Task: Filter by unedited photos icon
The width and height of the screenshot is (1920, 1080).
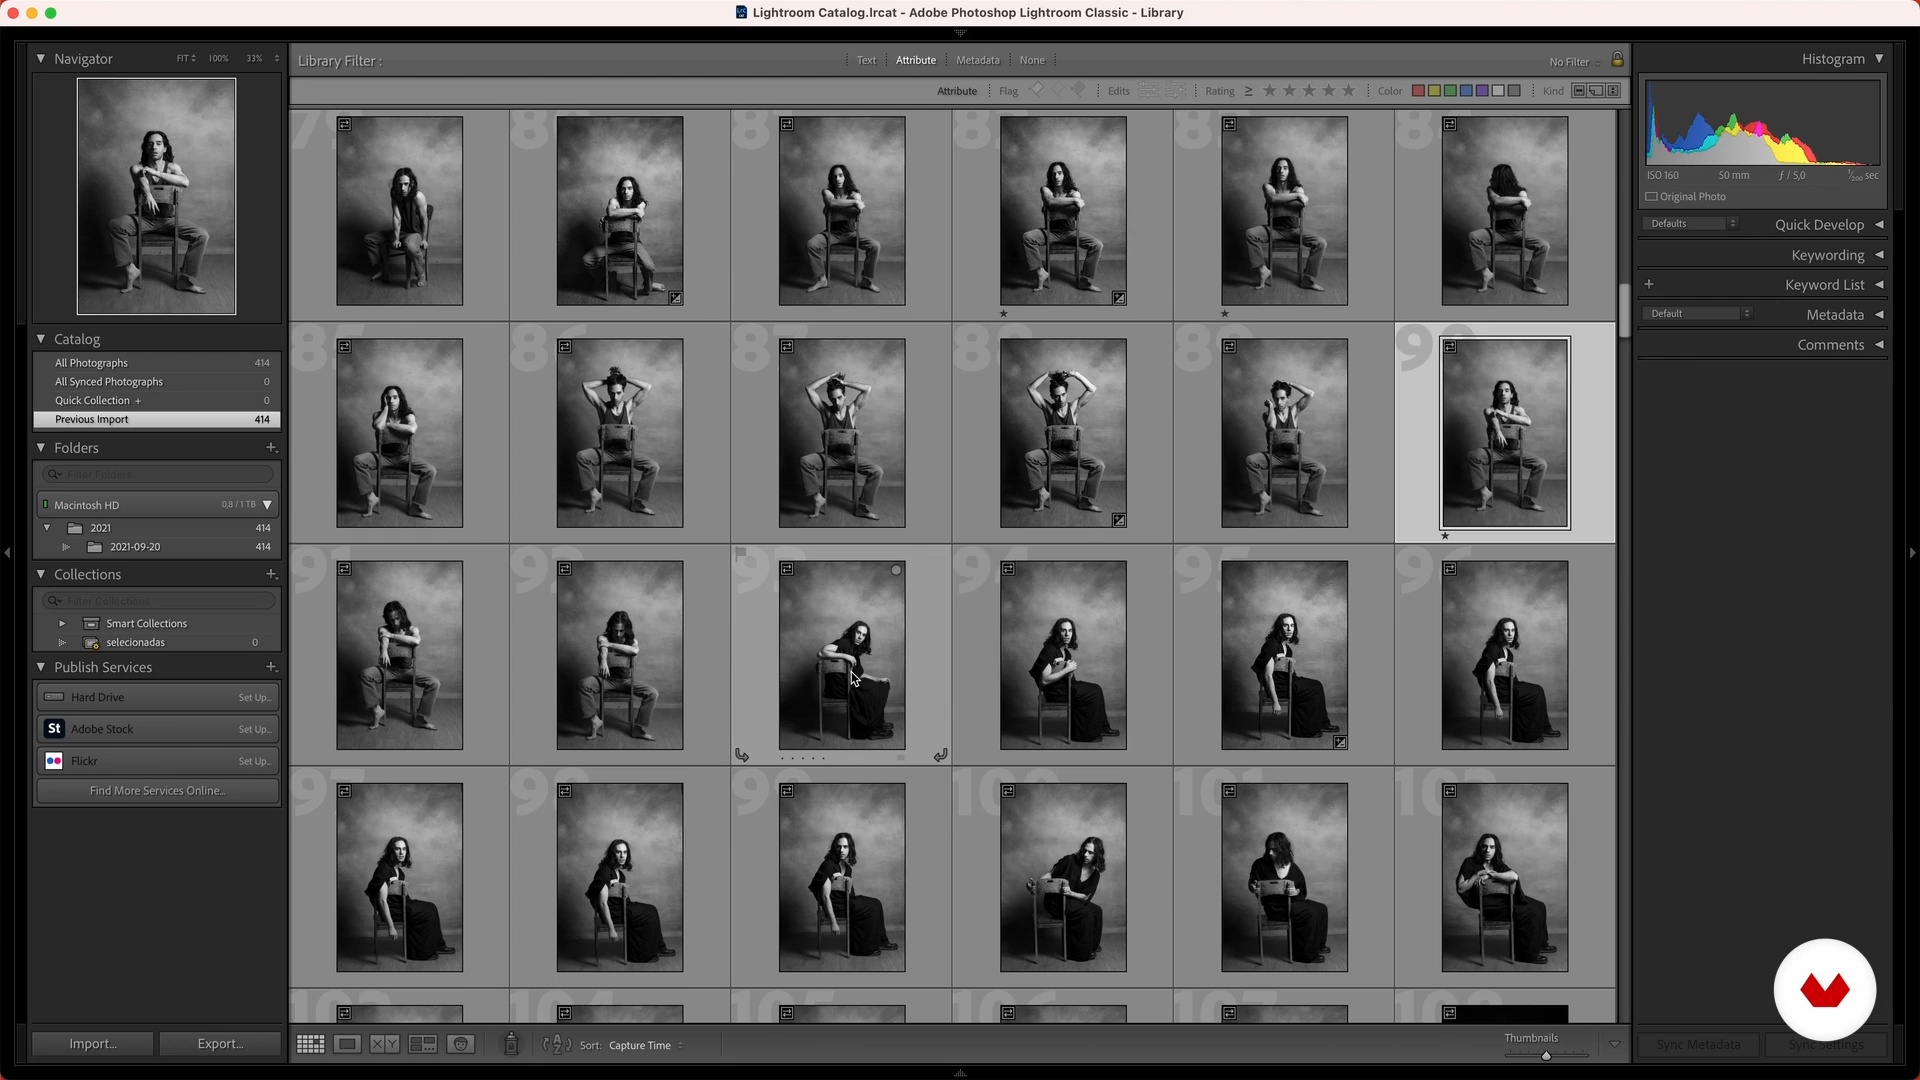Action: (1175, 91)
